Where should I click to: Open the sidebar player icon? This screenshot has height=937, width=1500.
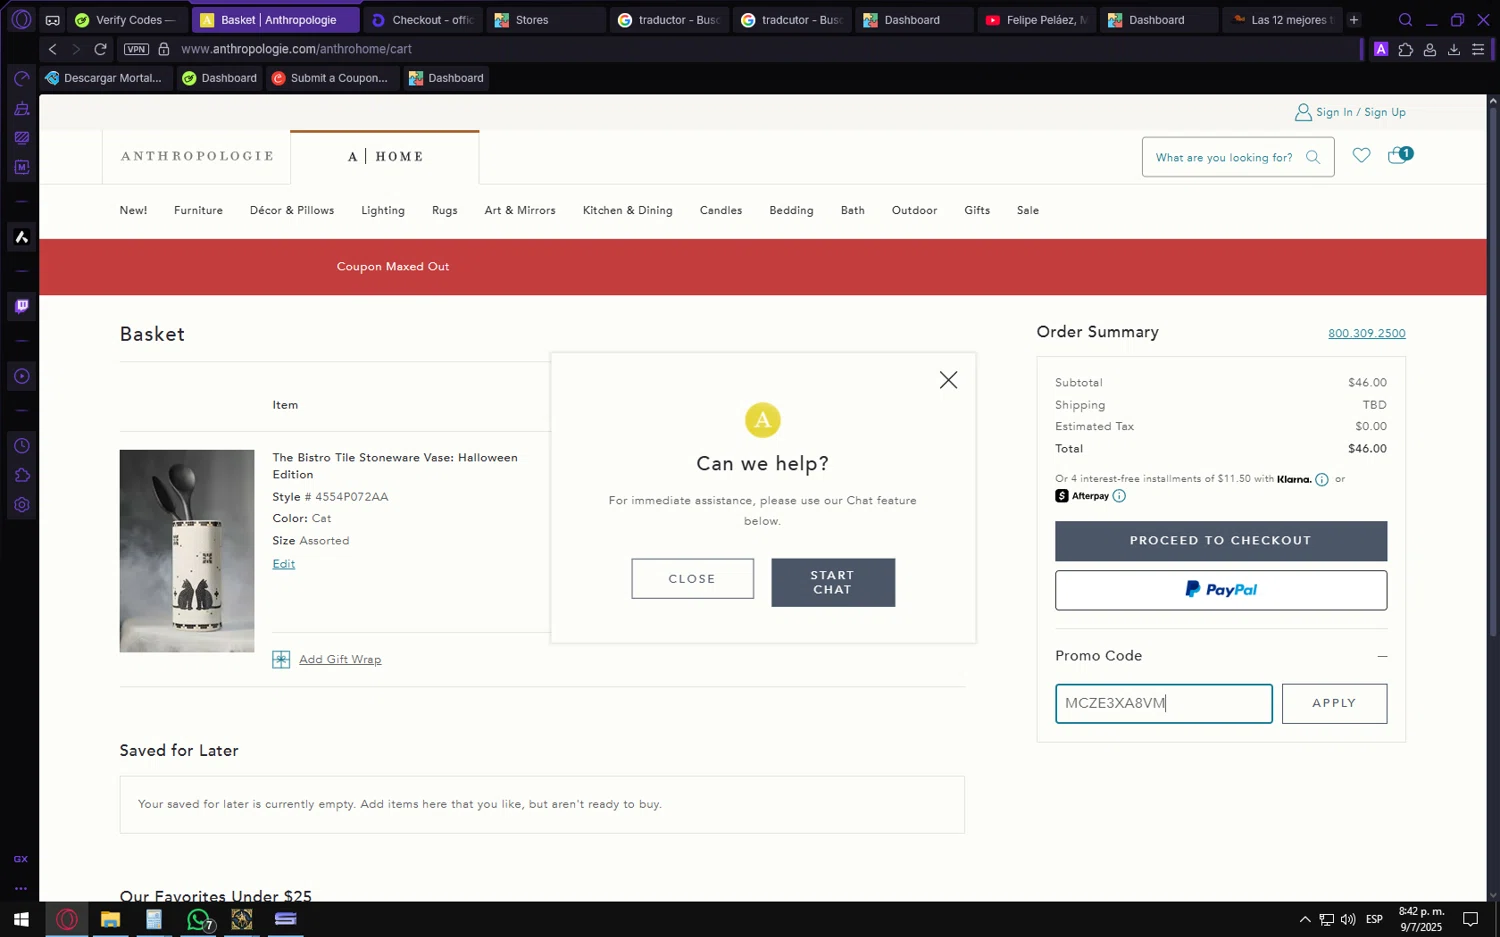[21, 376]
